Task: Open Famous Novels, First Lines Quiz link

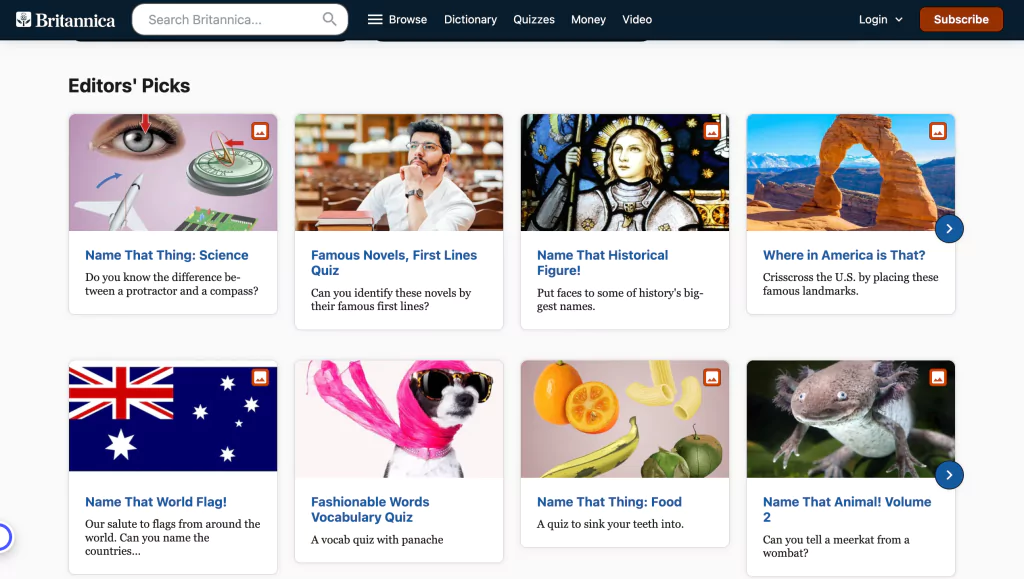Action: (x=393, y=263)
